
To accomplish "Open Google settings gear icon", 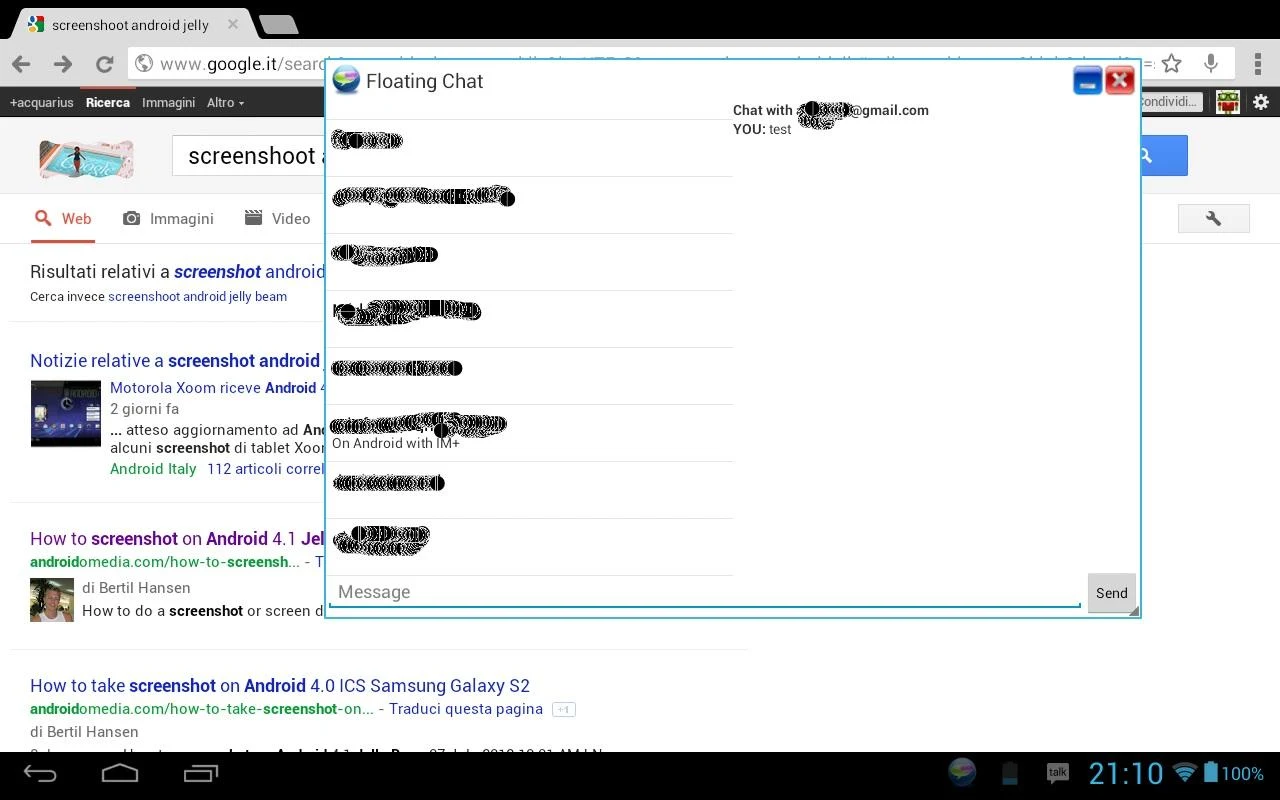I will (x=1261, y=102).
